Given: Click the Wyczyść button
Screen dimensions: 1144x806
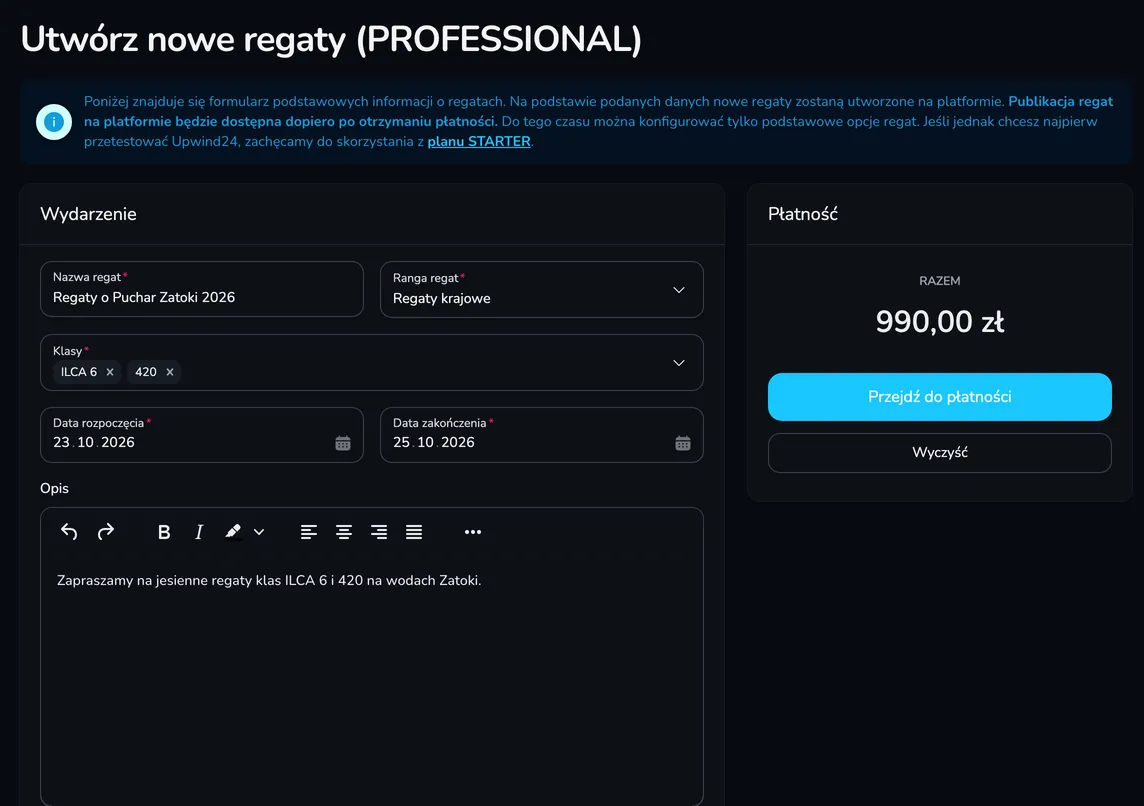Looking at the screenshot, I should 940,453.
